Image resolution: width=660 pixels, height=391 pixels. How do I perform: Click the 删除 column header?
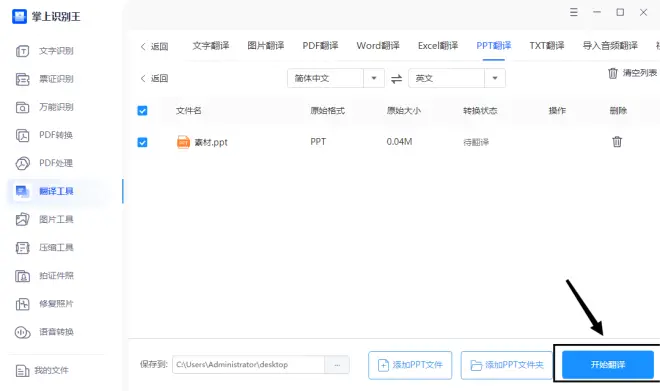618,111
